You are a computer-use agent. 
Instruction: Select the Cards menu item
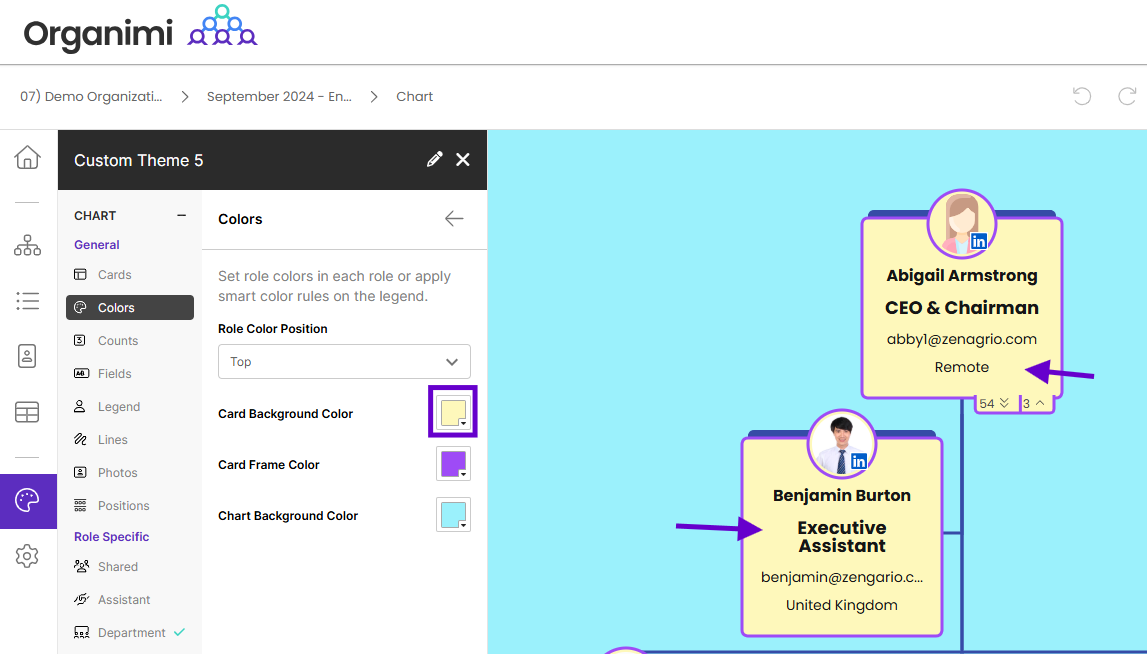[x=114, y=275]
